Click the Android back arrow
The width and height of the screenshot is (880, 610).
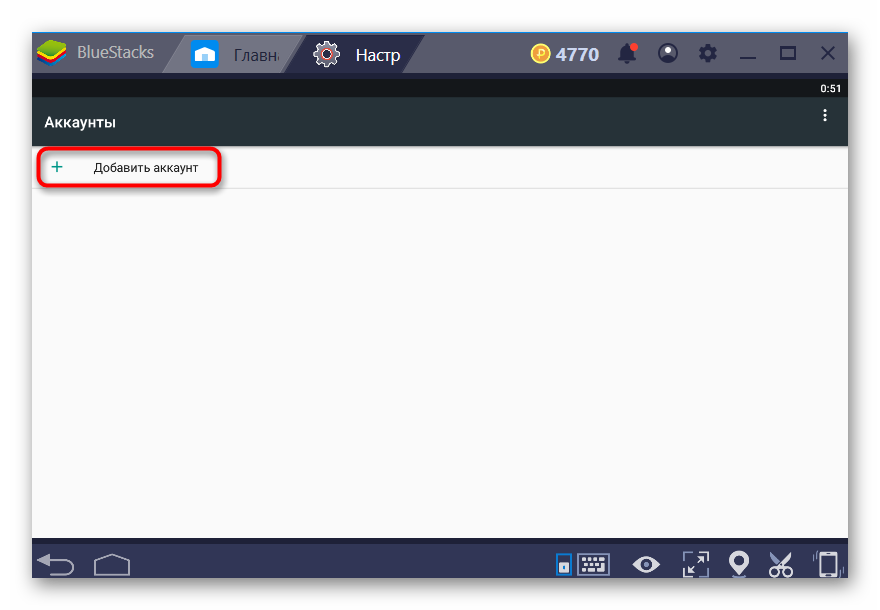pyautogui.click(x=56, y=564)
